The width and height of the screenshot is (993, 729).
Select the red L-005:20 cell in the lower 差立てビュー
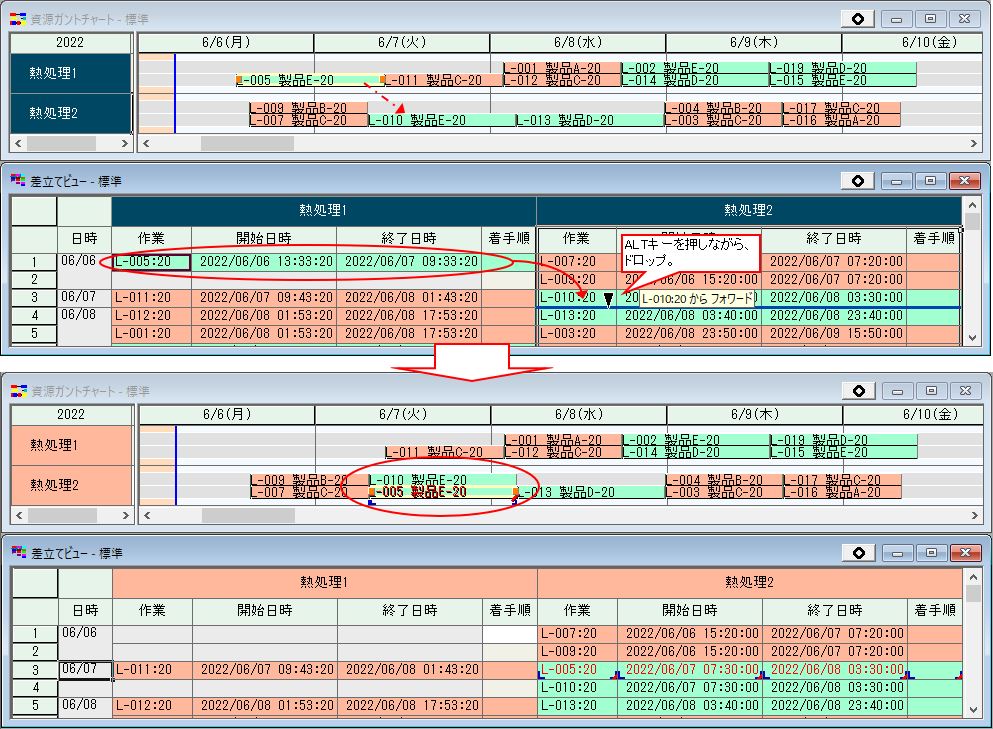pyautogui.click(x=578, y=669)
